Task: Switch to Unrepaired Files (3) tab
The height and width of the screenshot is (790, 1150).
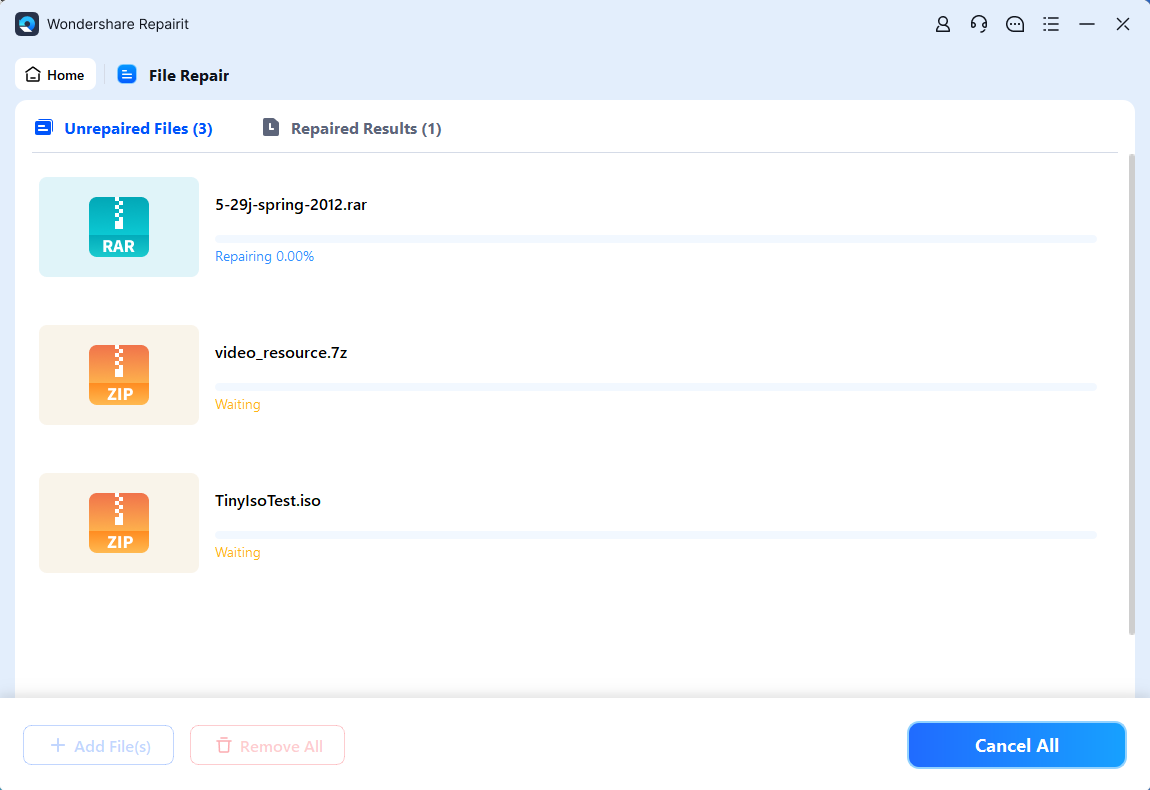Action: pos(124,128)
